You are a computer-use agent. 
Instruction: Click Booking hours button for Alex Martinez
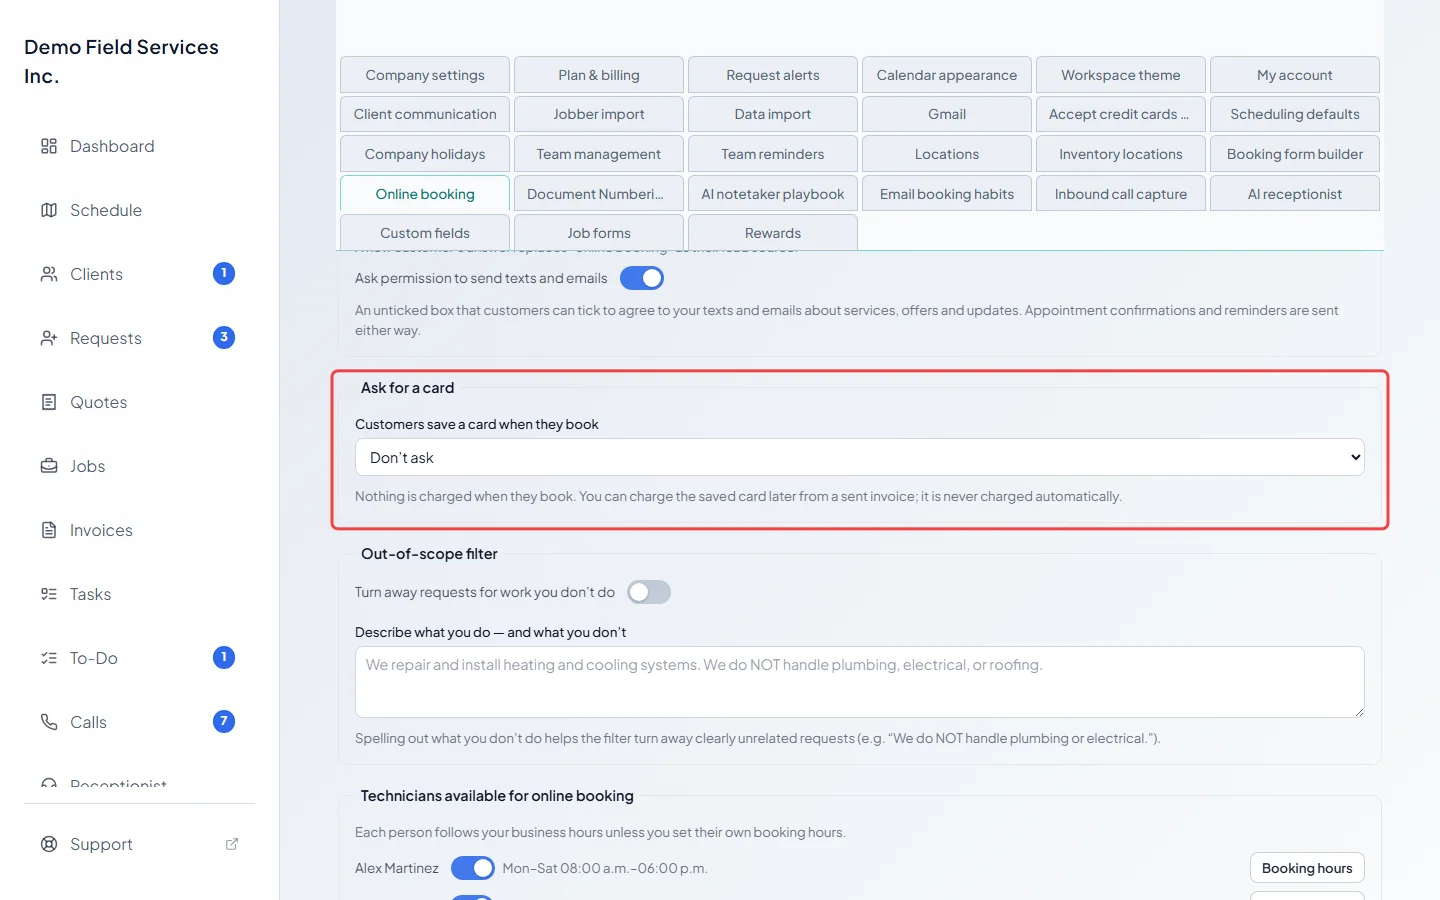pyautogui.click(x=1307, y=868)
